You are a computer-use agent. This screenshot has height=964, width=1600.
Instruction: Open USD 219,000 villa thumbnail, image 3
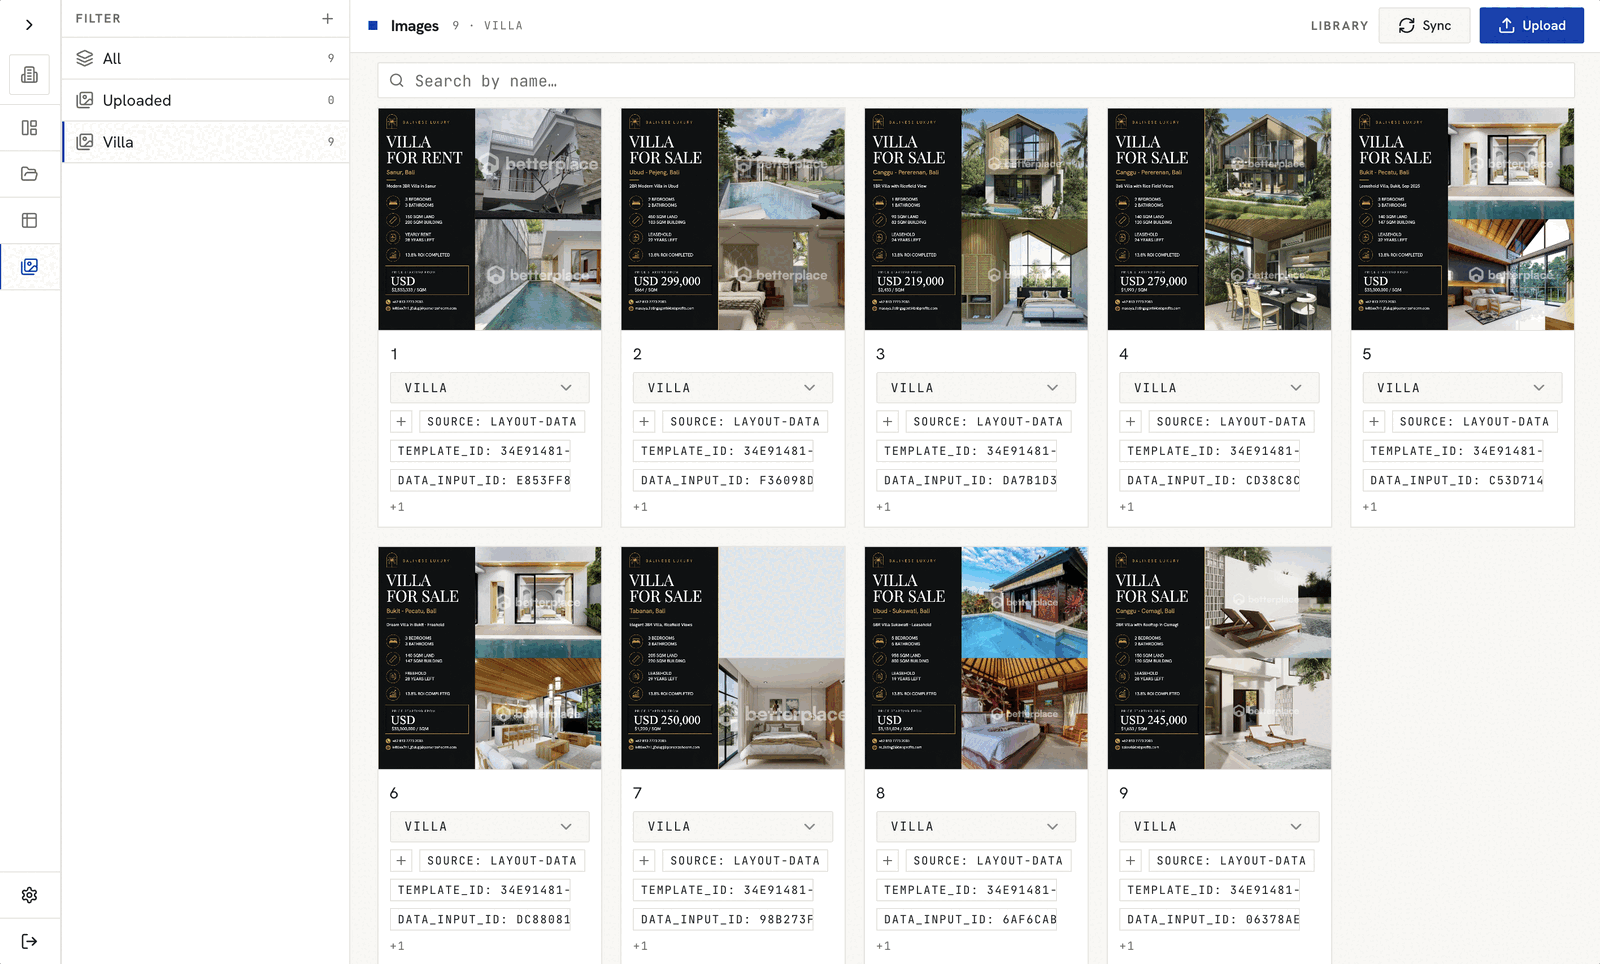click(x=975, y=219)
